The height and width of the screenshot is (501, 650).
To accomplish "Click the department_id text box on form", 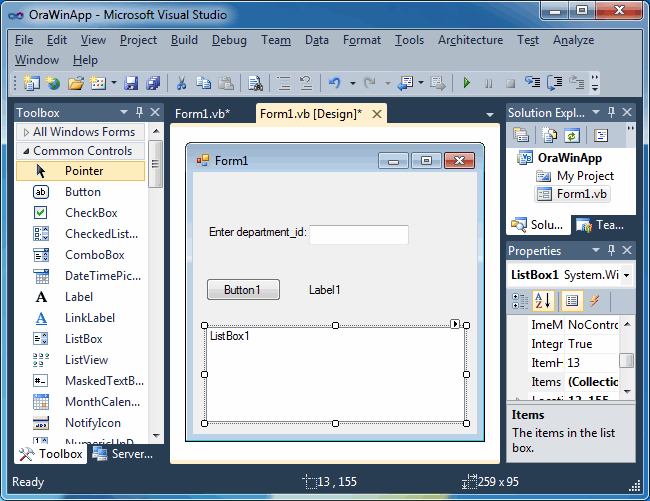I will coord(359,235).
